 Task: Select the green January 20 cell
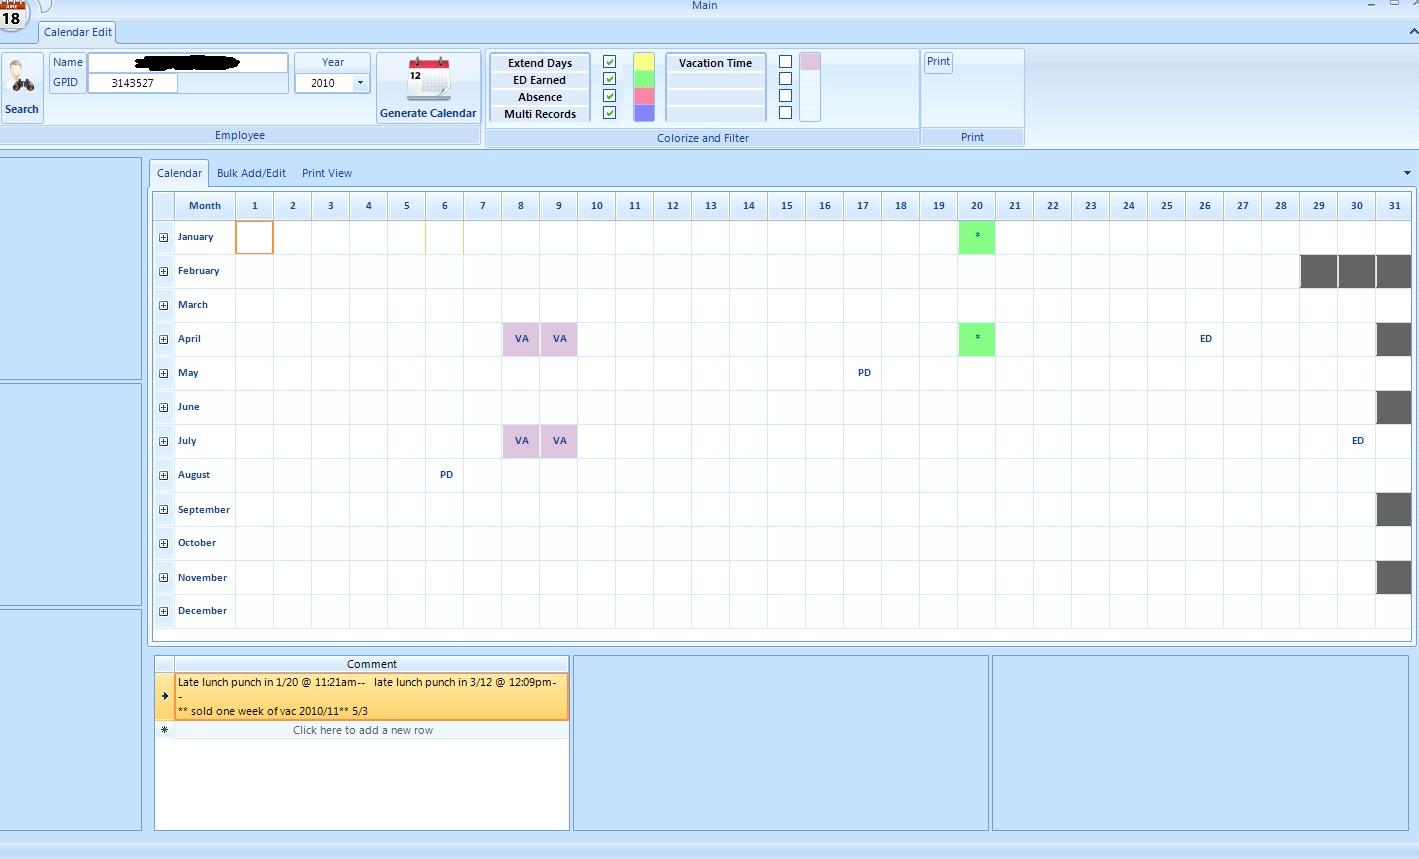click(977, 237)
